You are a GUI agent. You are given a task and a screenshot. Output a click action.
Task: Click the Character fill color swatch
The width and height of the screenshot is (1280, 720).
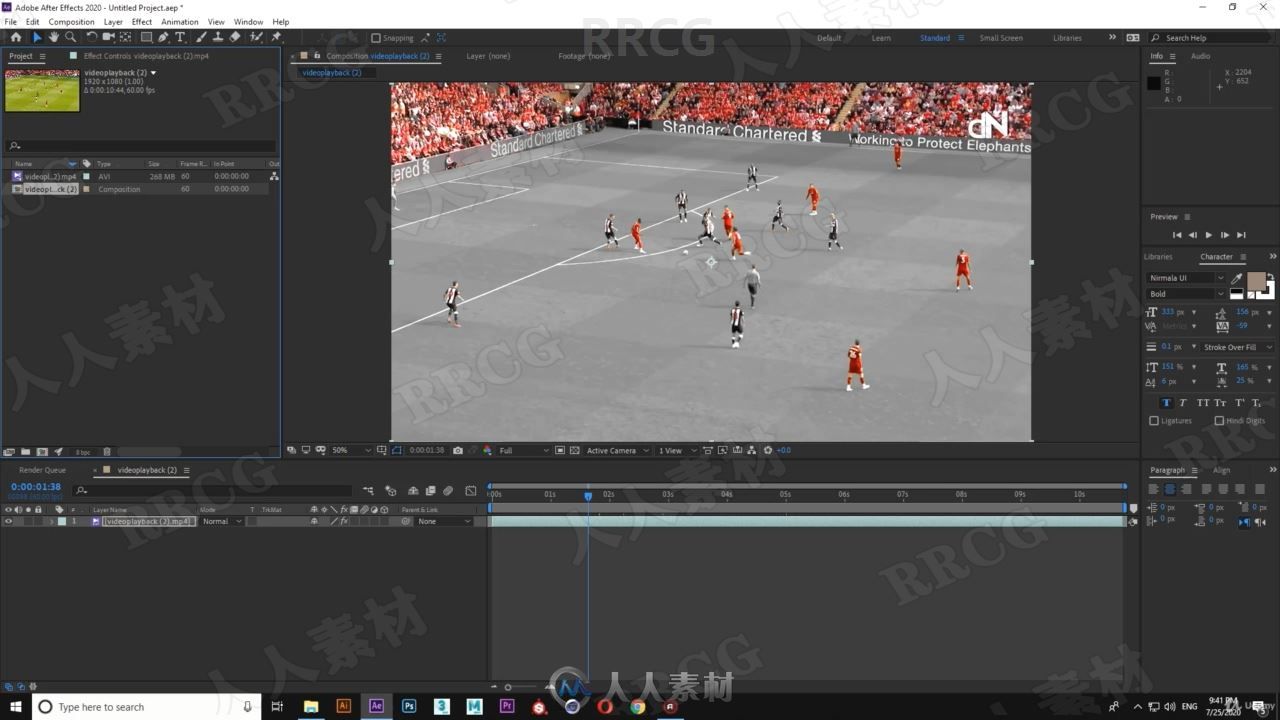coord(1256,281)
